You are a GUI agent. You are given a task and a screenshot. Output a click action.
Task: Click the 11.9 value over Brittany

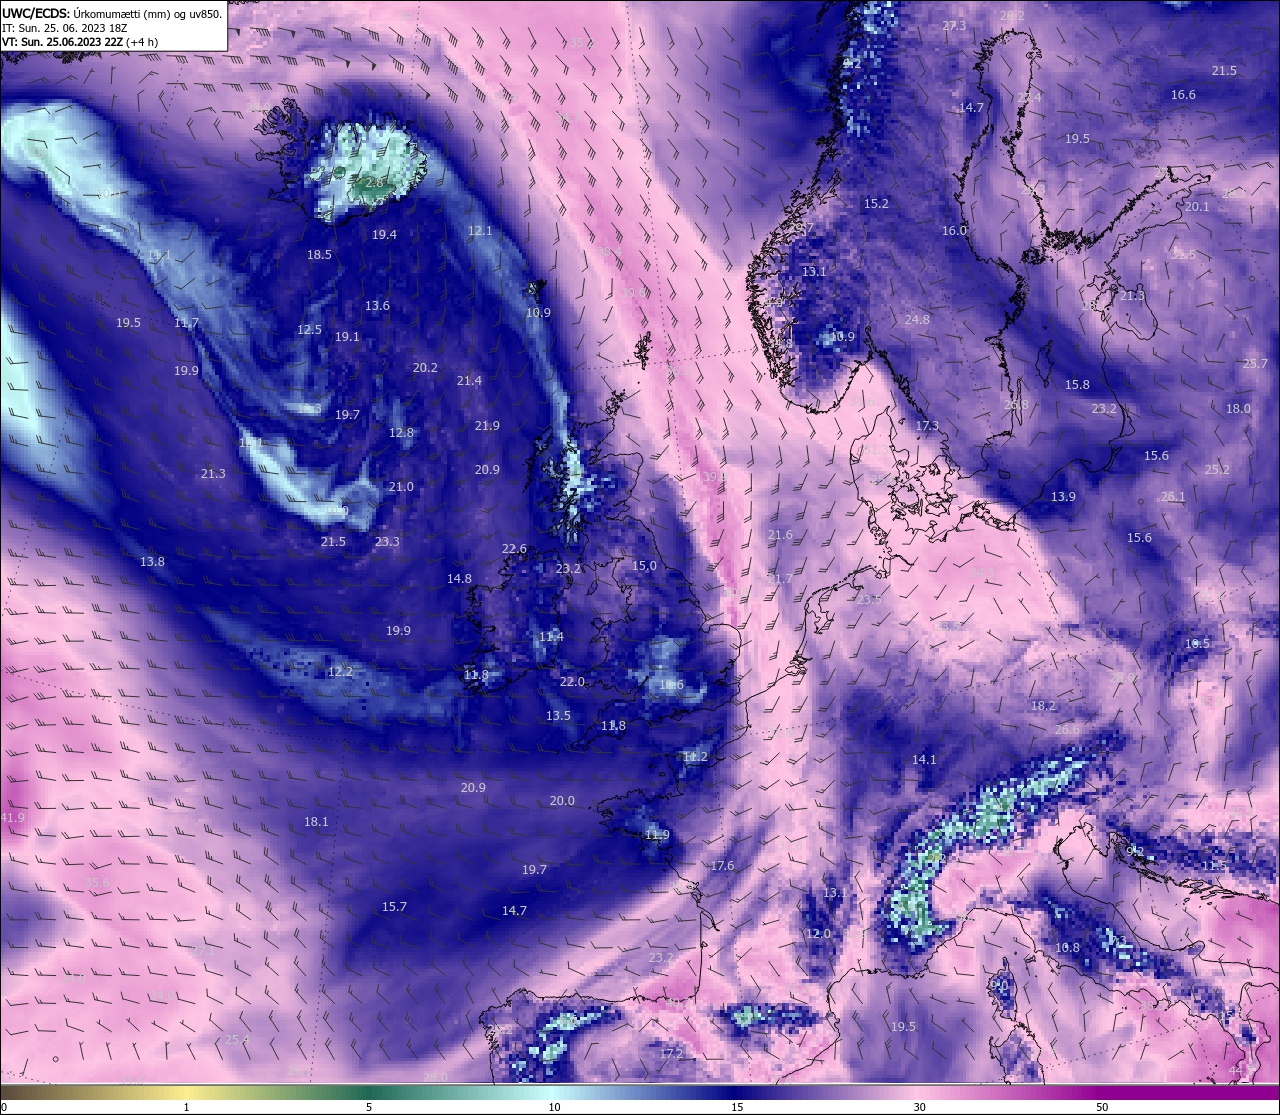(x=657, y=834)
